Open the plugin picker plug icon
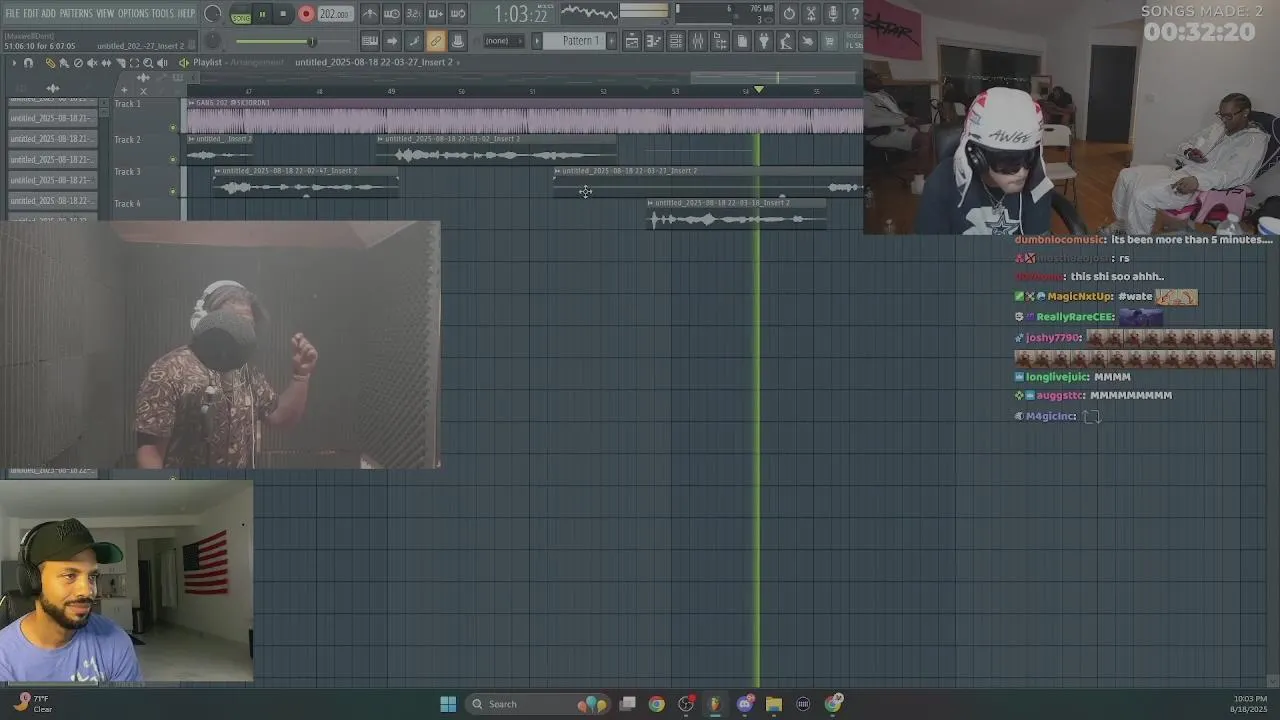 point(764,41)
